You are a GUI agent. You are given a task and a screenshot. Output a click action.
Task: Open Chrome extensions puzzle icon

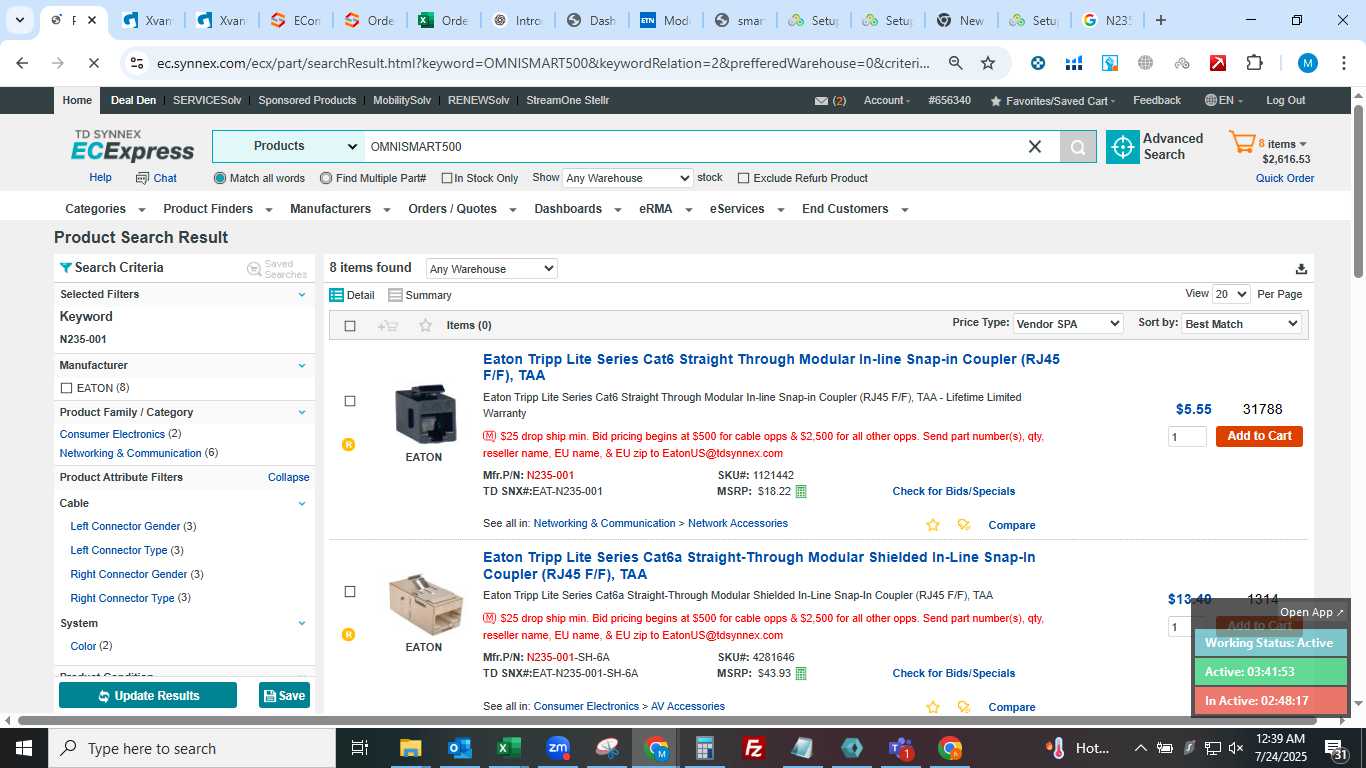pos(1254,63)
